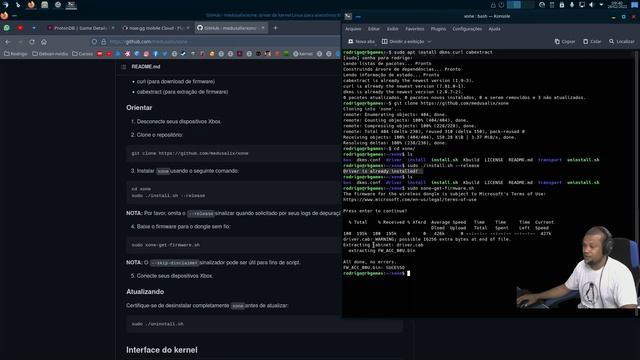This screenshot has width=640, height=360.
Task: Click the tracking protection shield icon
Action: point(94,42)
